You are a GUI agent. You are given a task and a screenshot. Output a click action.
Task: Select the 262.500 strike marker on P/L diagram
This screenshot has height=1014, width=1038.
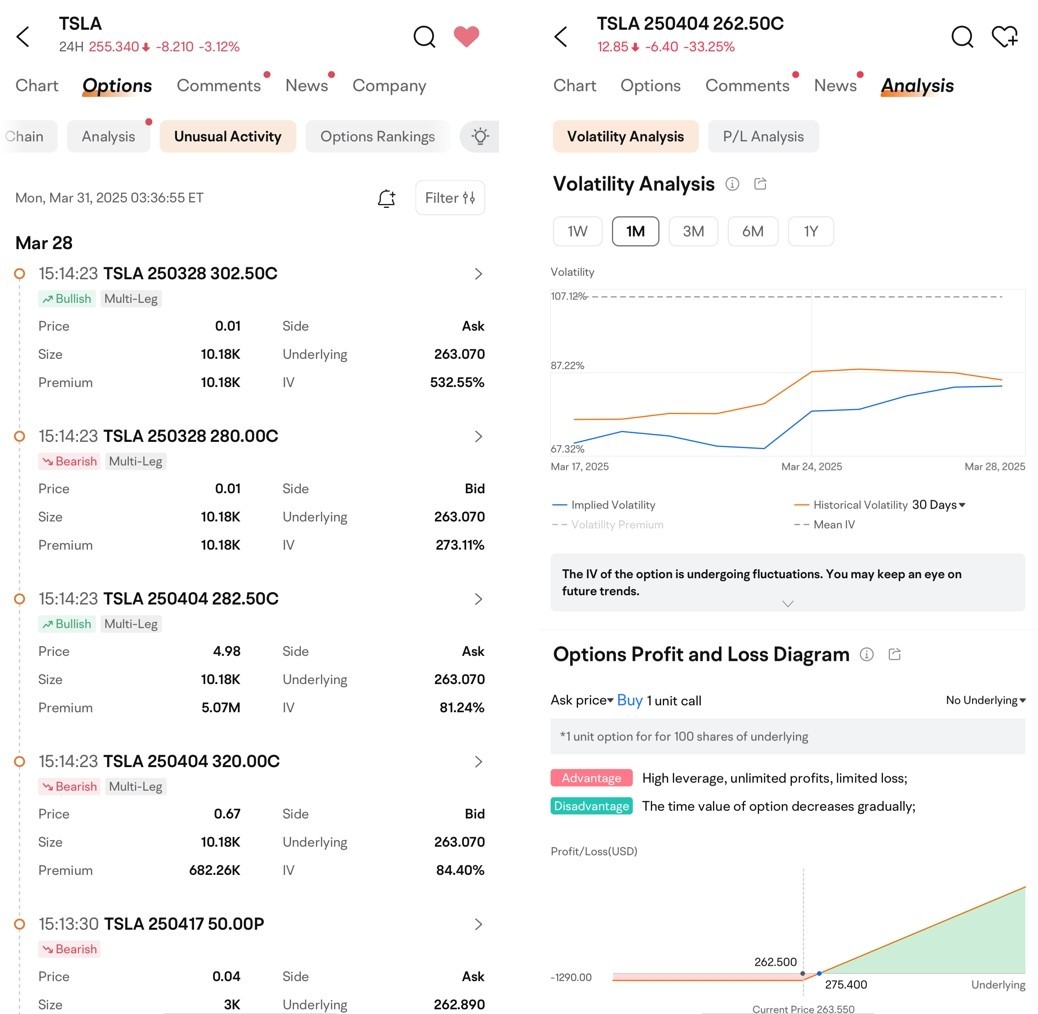pos(803,974)
